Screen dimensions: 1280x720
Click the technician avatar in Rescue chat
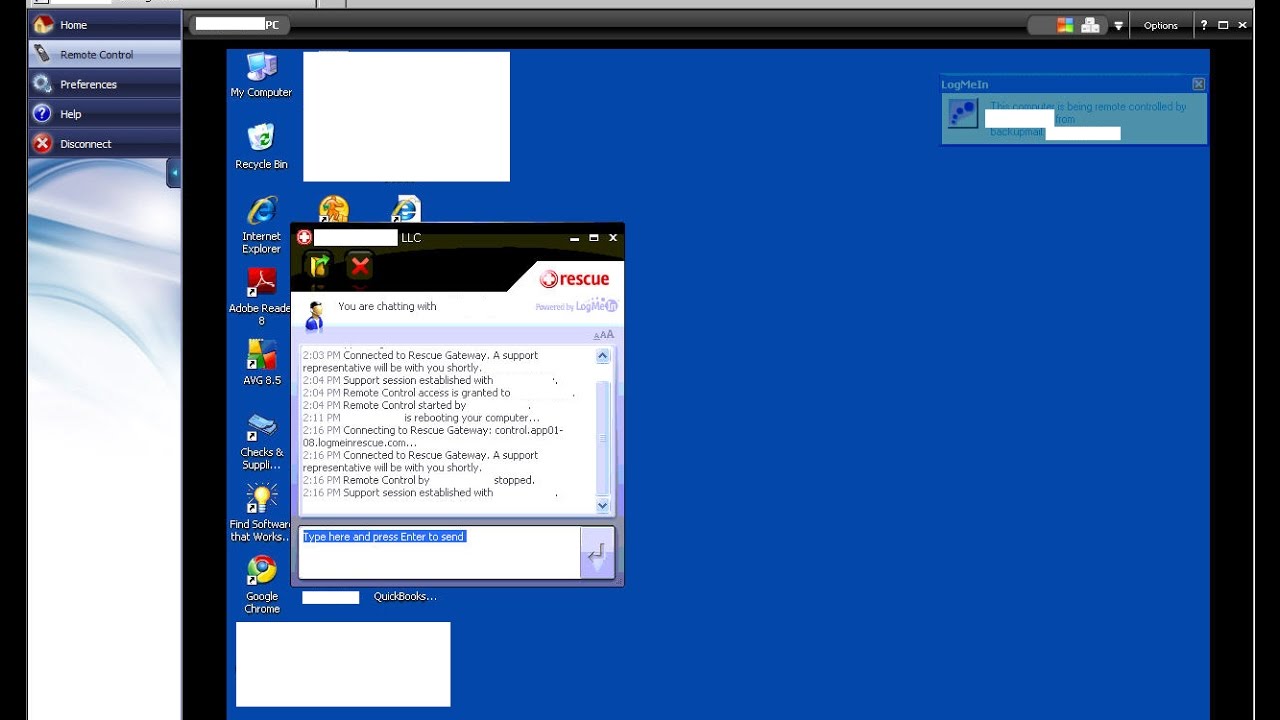(x=315, y=315)
